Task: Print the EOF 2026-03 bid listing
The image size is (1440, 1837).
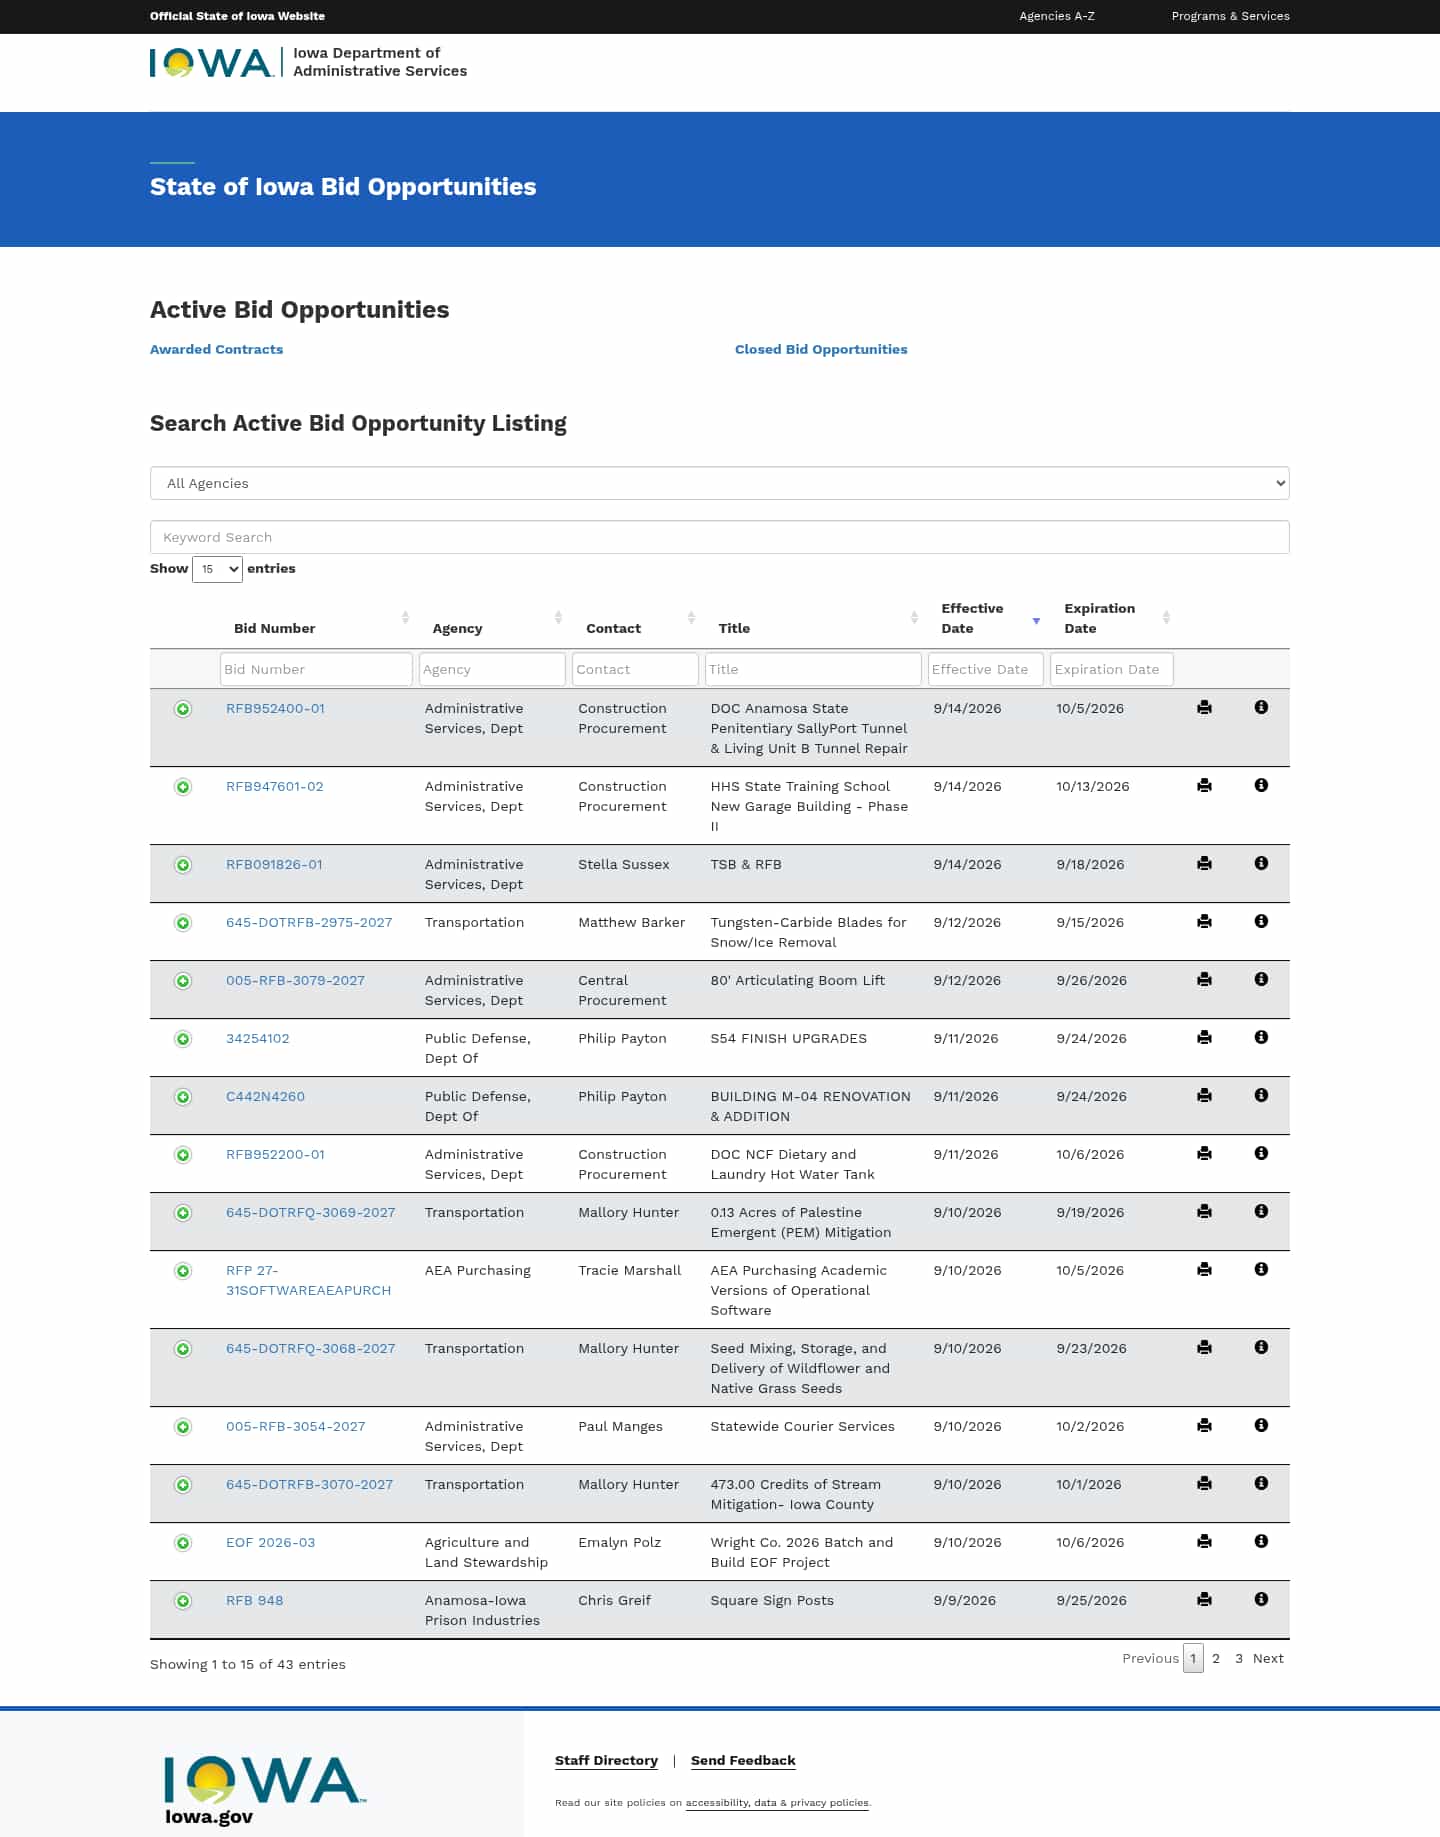Action: (x=1204, y=1541)
